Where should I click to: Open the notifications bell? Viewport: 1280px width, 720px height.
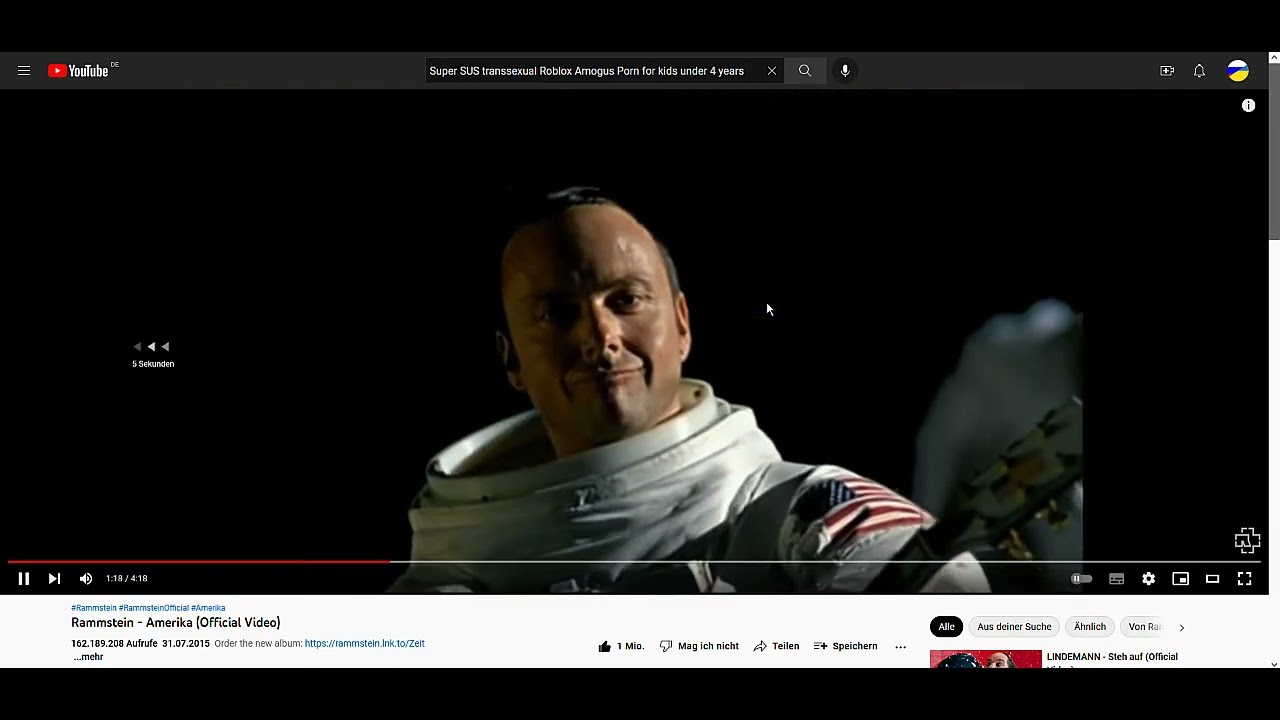1199,71
